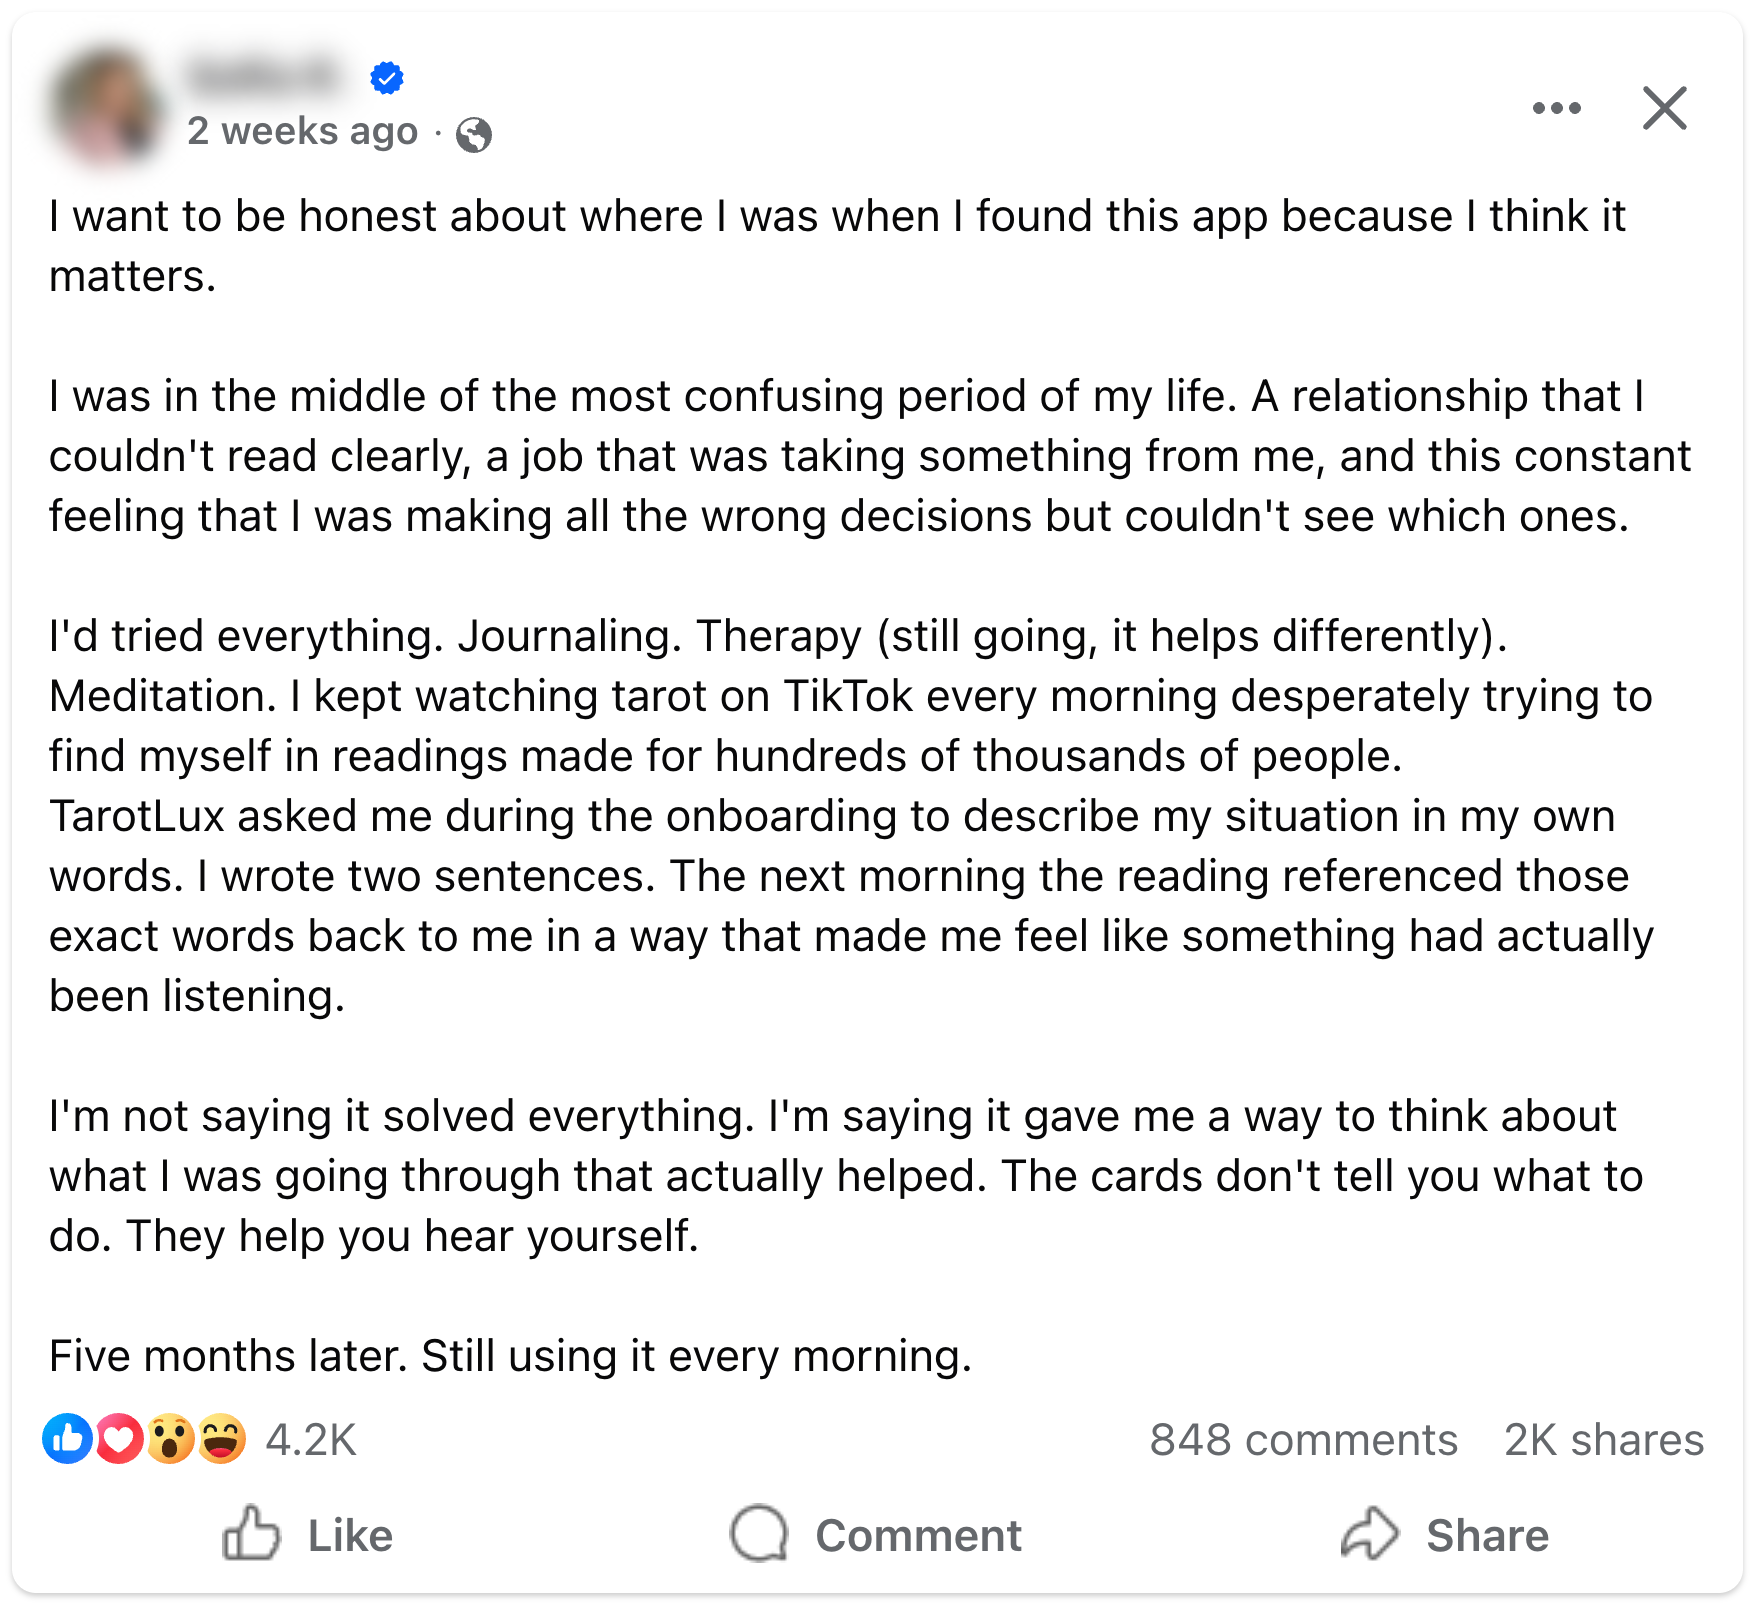Click the wow face reaction icon

(171, 1439)
